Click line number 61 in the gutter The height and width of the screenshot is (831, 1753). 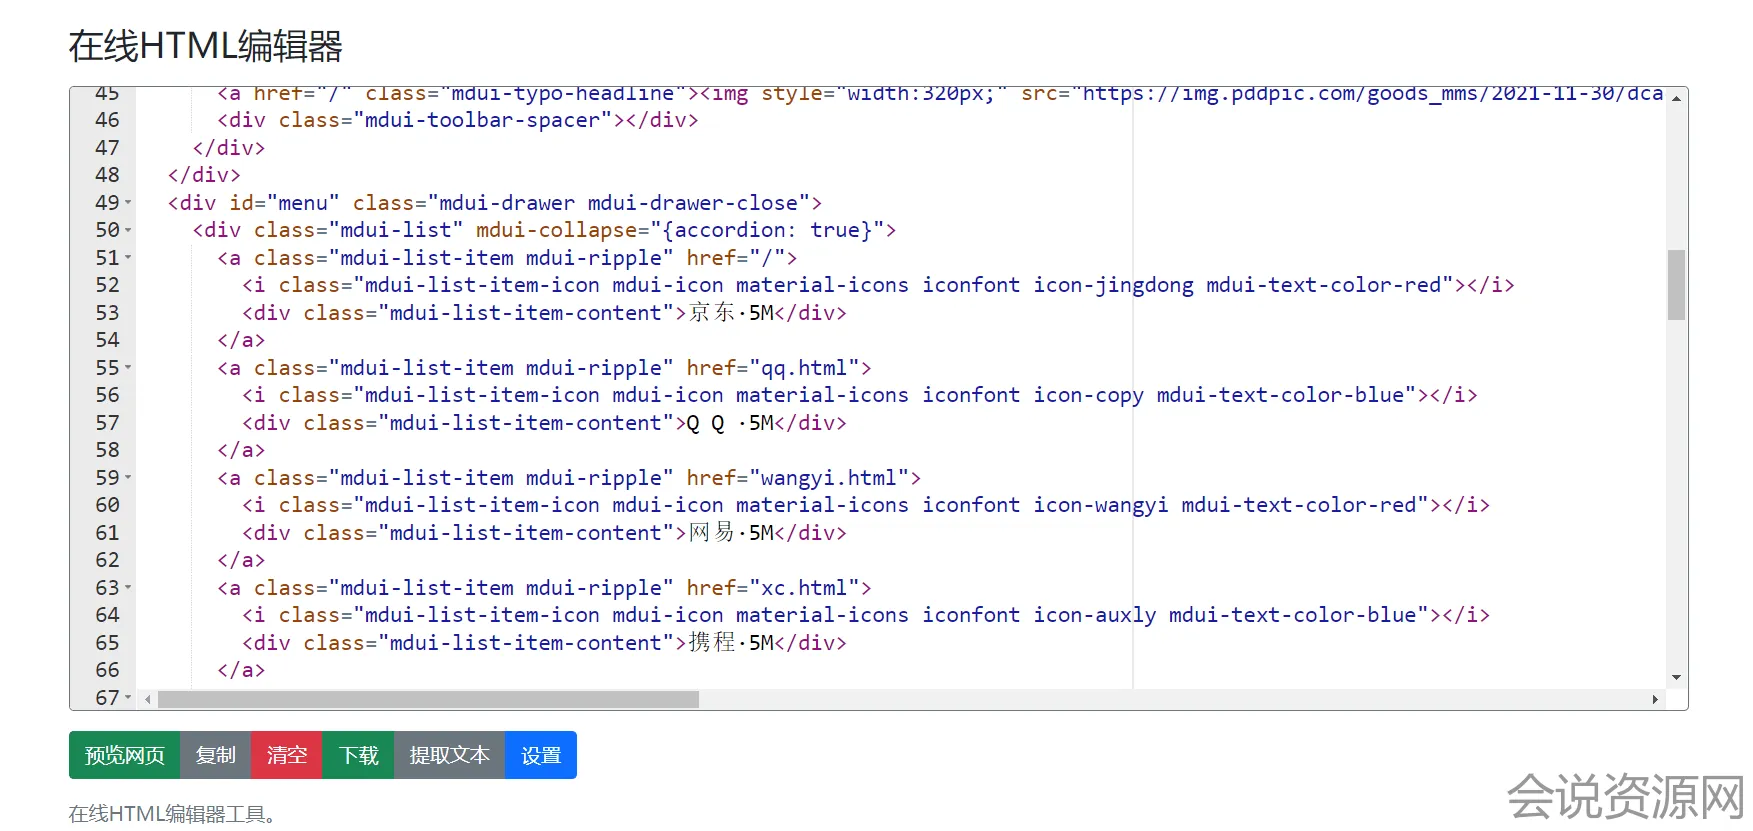click(107, 533)
